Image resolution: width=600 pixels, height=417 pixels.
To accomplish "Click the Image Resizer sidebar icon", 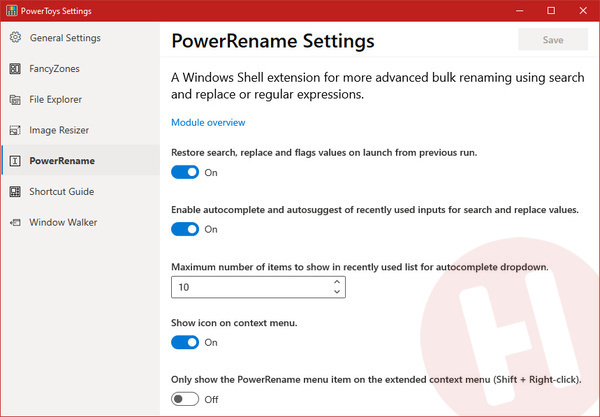I will coord(15,130).
